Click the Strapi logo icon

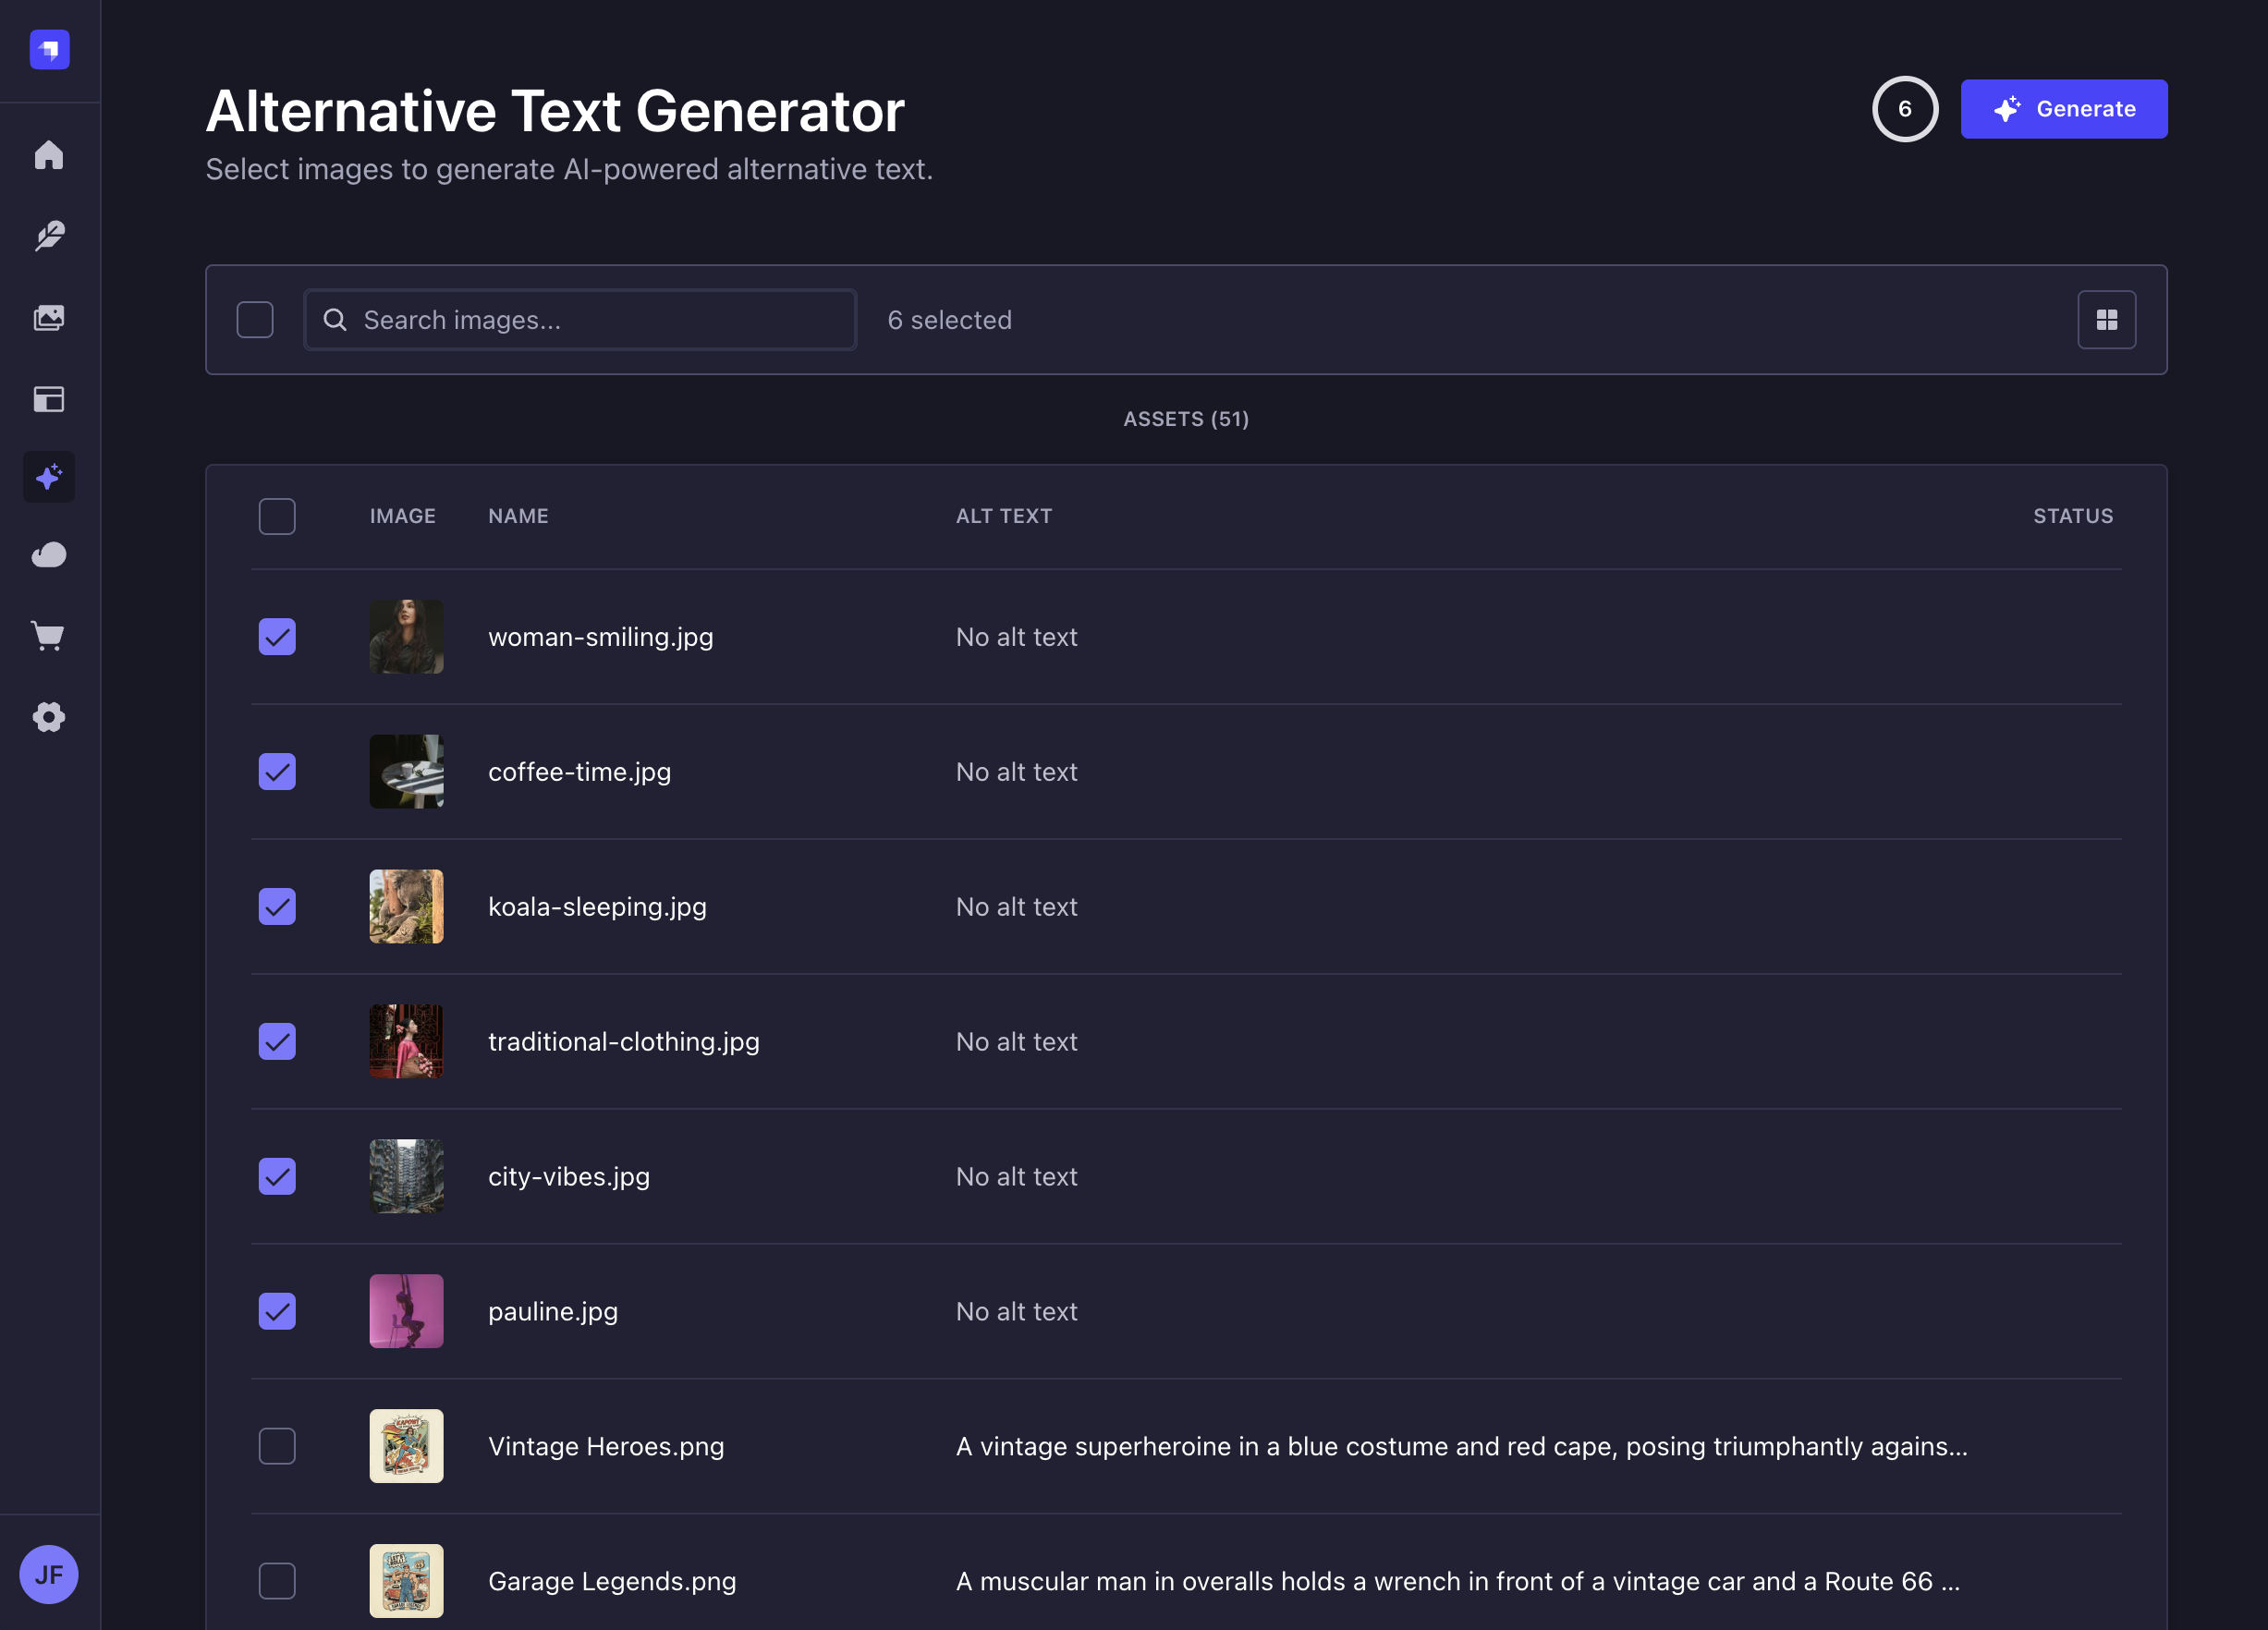(x=49, y=49)
